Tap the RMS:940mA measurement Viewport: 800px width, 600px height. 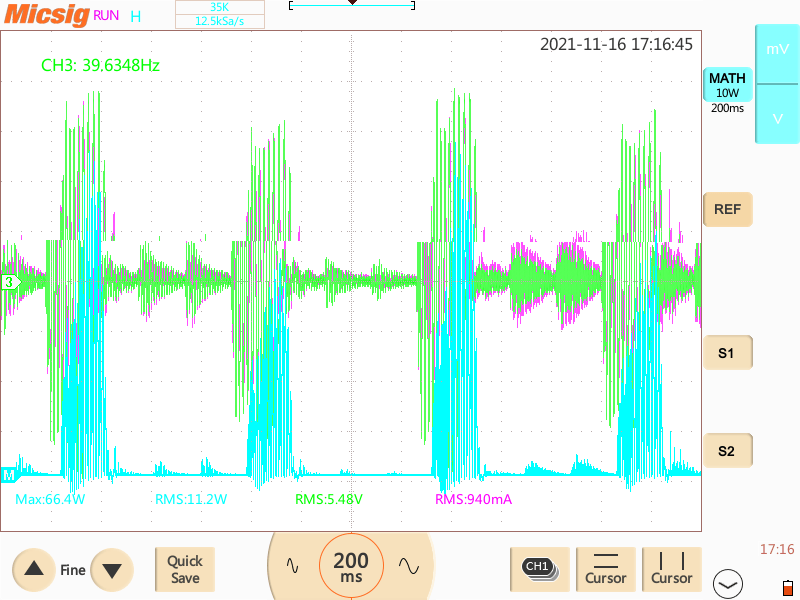pyautogui.click(x=473, y=499)
